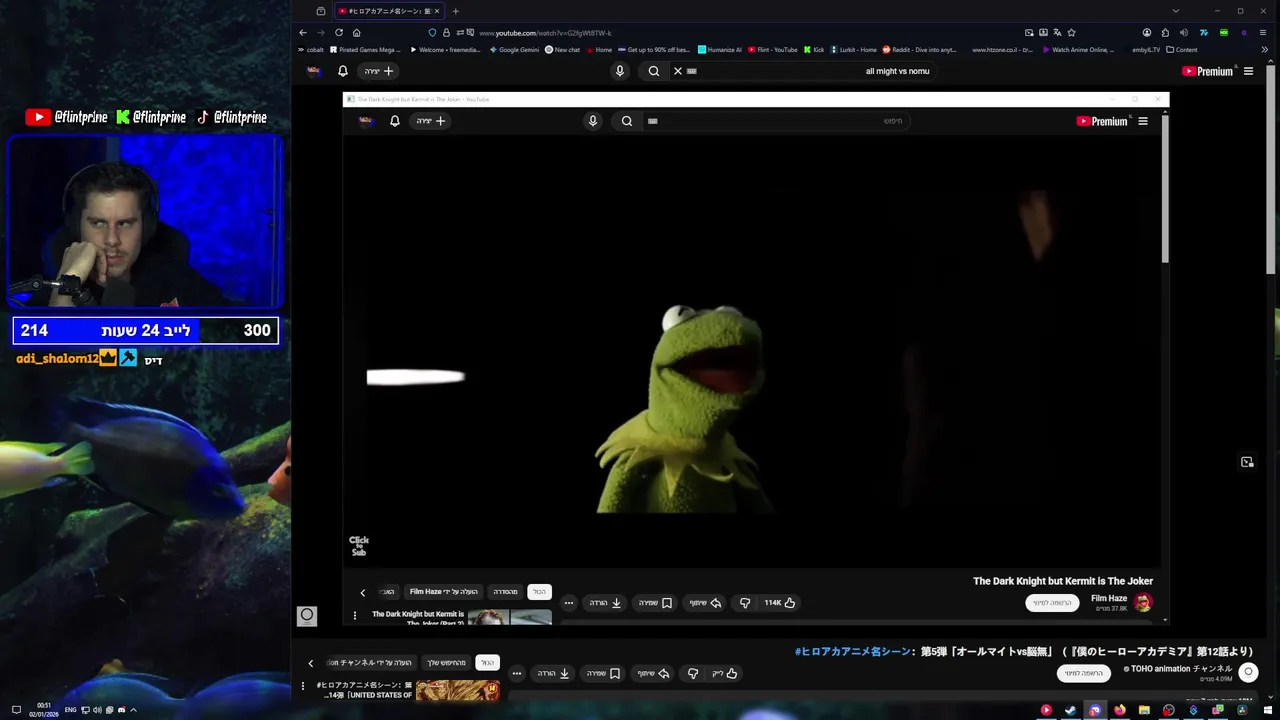Open the 'Google Gemini' bookmark
Image resolution: width=1280 pixels, height=720 pixels.
pos(514,49)
